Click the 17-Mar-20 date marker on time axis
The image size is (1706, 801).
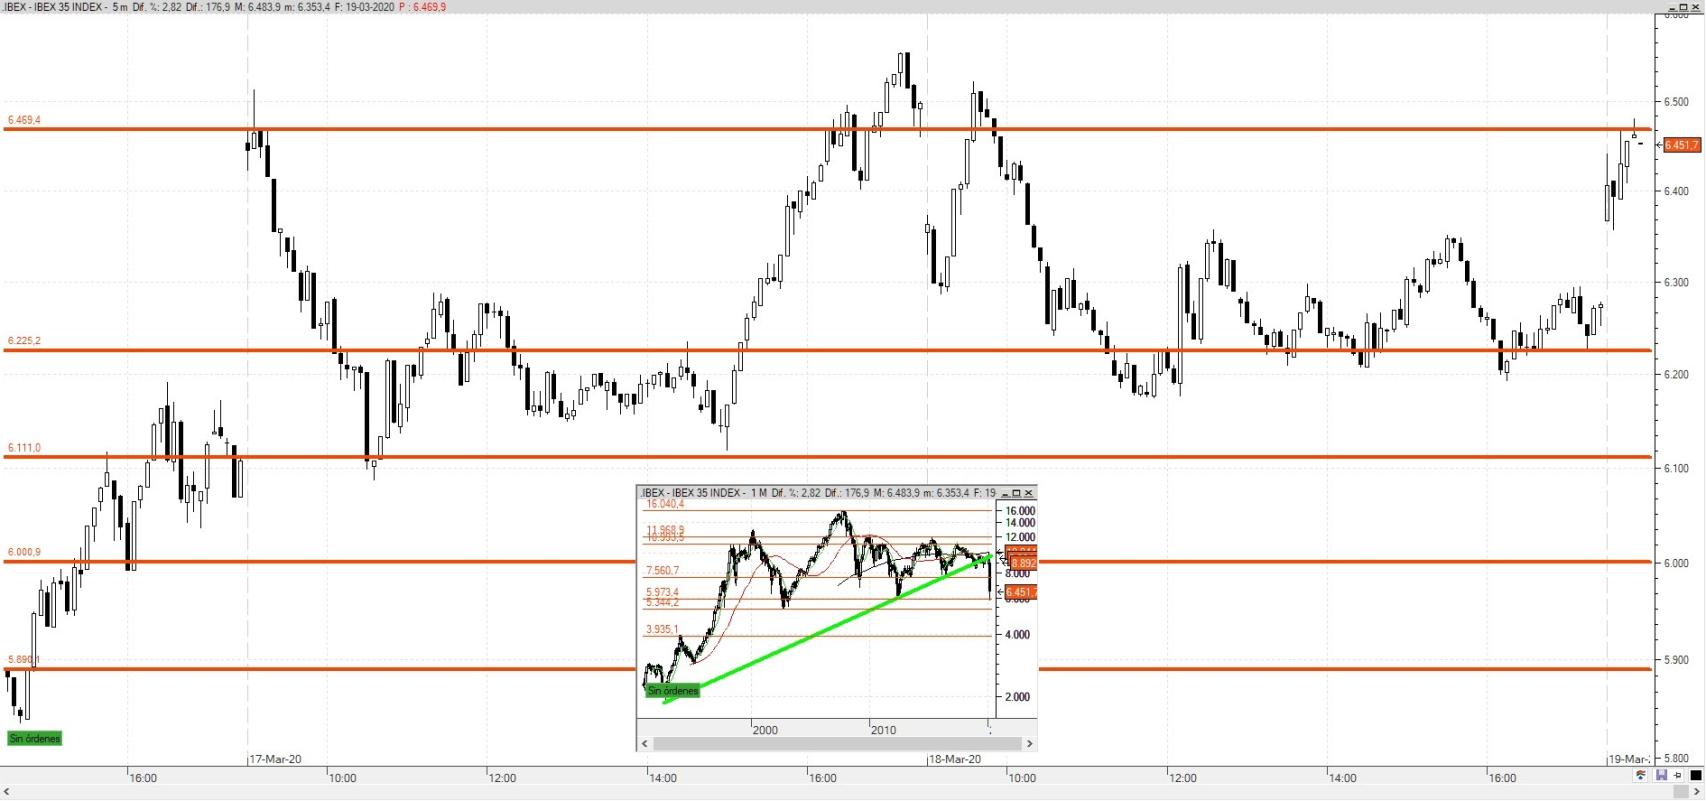(x=275, y=759)
